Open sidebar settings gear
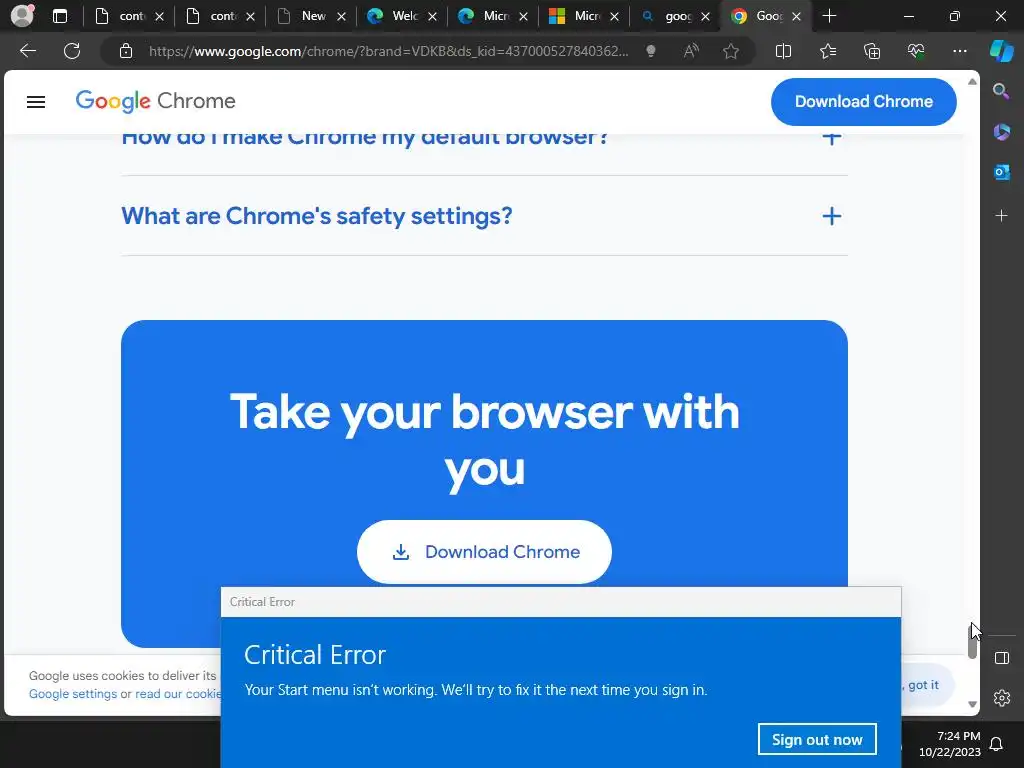 [x=1001, y=698]
